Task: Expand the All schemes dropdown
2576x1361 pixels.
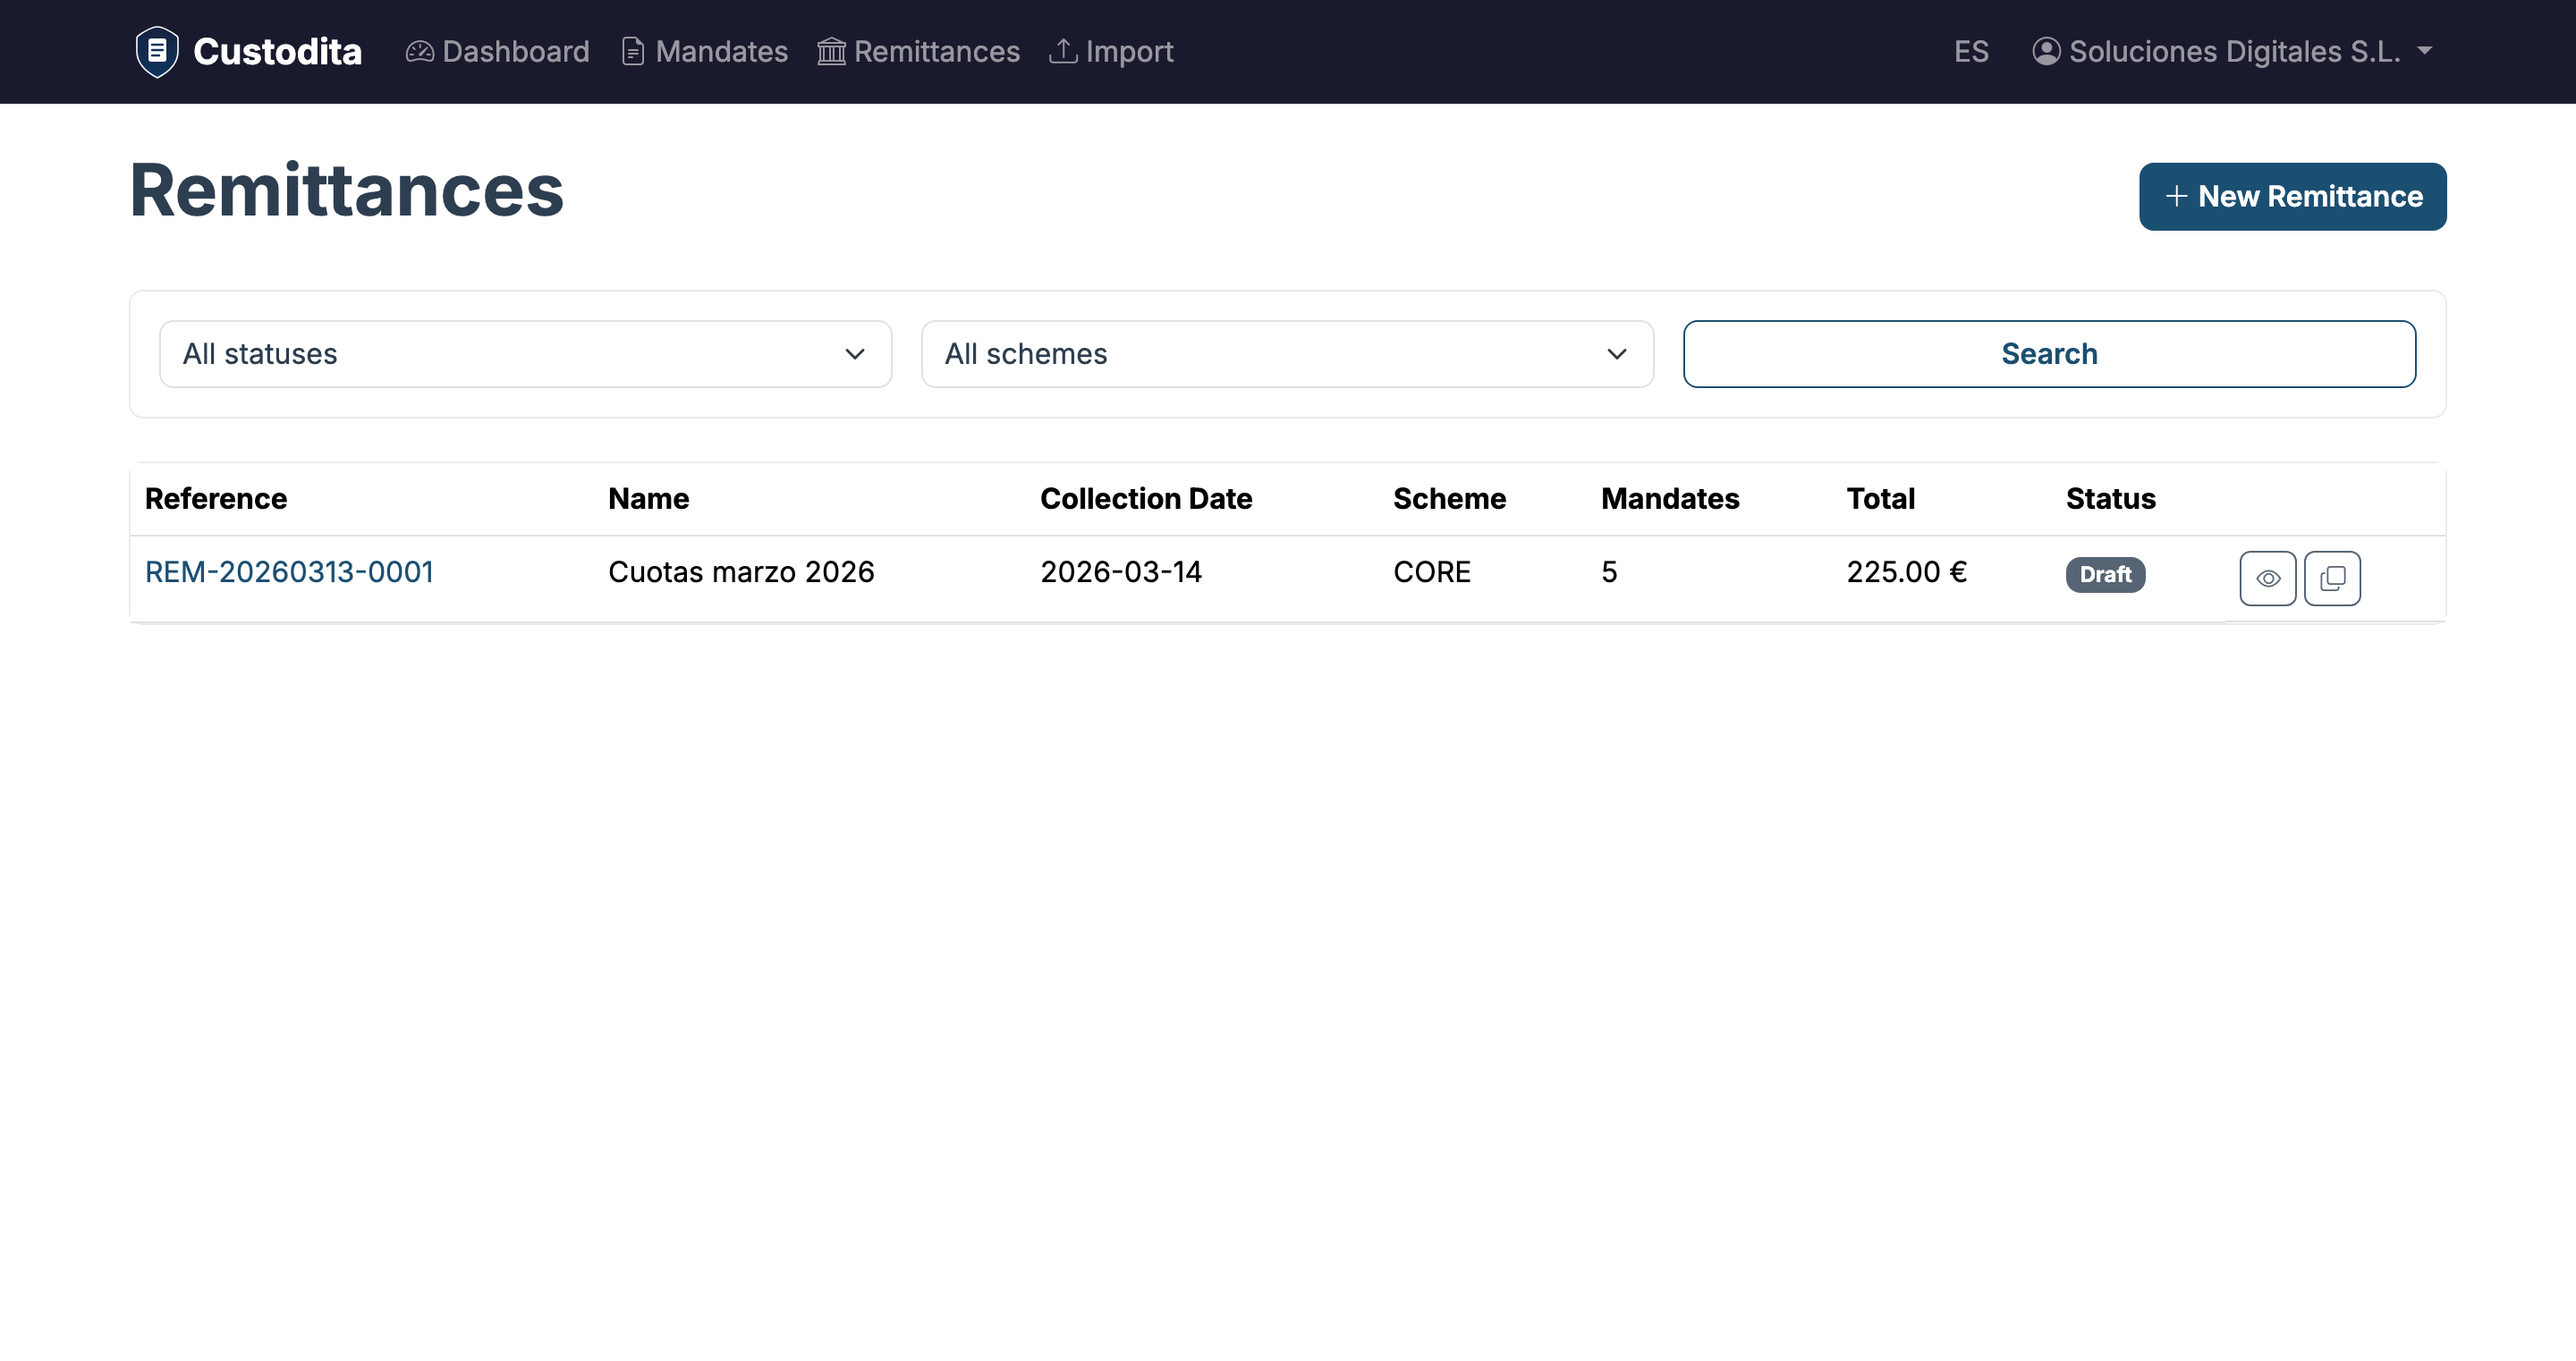Action: 1287,354
